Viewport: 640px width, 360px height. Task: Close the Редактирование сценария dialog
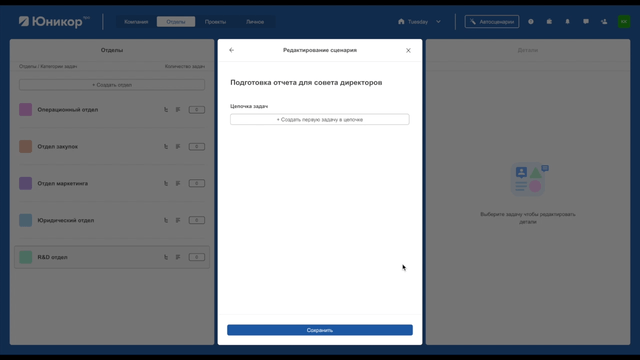pyautogui.click(x=408, y=50)
